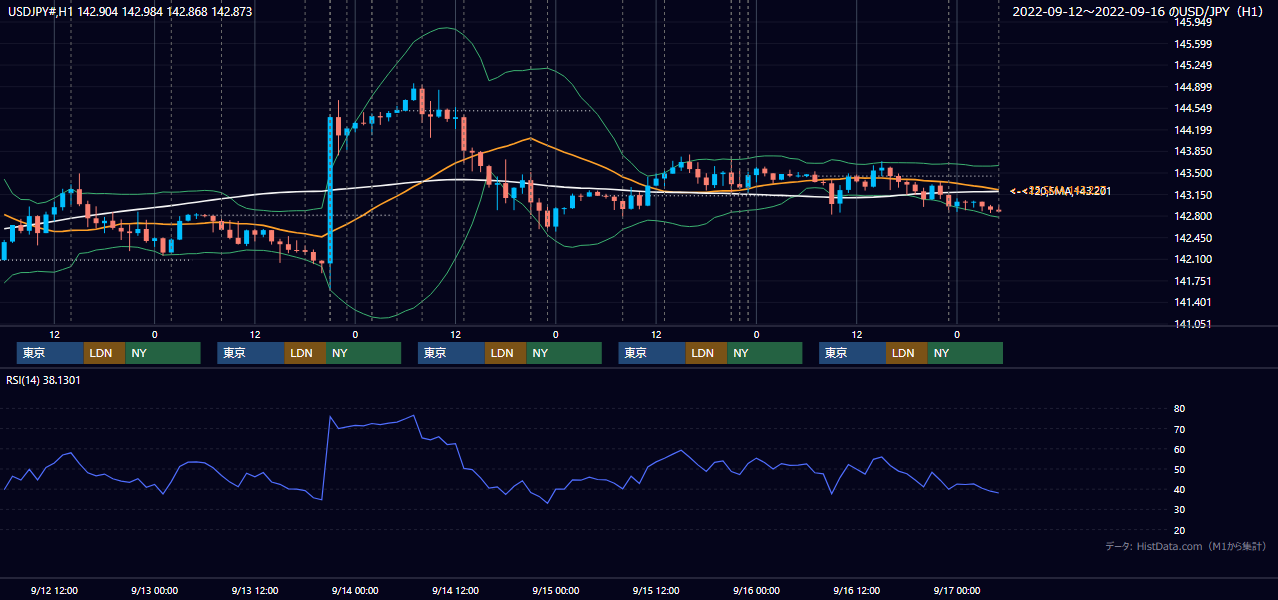Click the 9/13 12:00 time axis label
1278x600 pixels.
[x=255, y=590]
